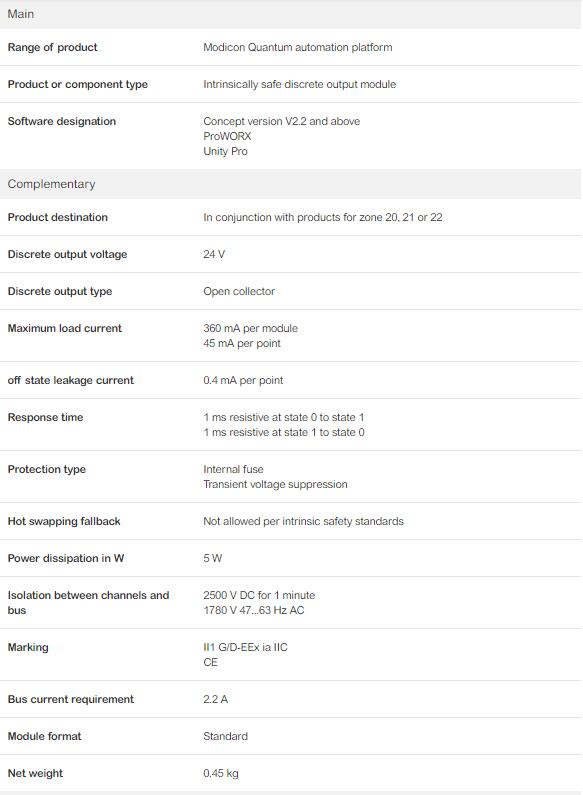Select Intrinsically safe discrete output module value
This screenshot has height=795, width=583.
(x=300, y=84)
